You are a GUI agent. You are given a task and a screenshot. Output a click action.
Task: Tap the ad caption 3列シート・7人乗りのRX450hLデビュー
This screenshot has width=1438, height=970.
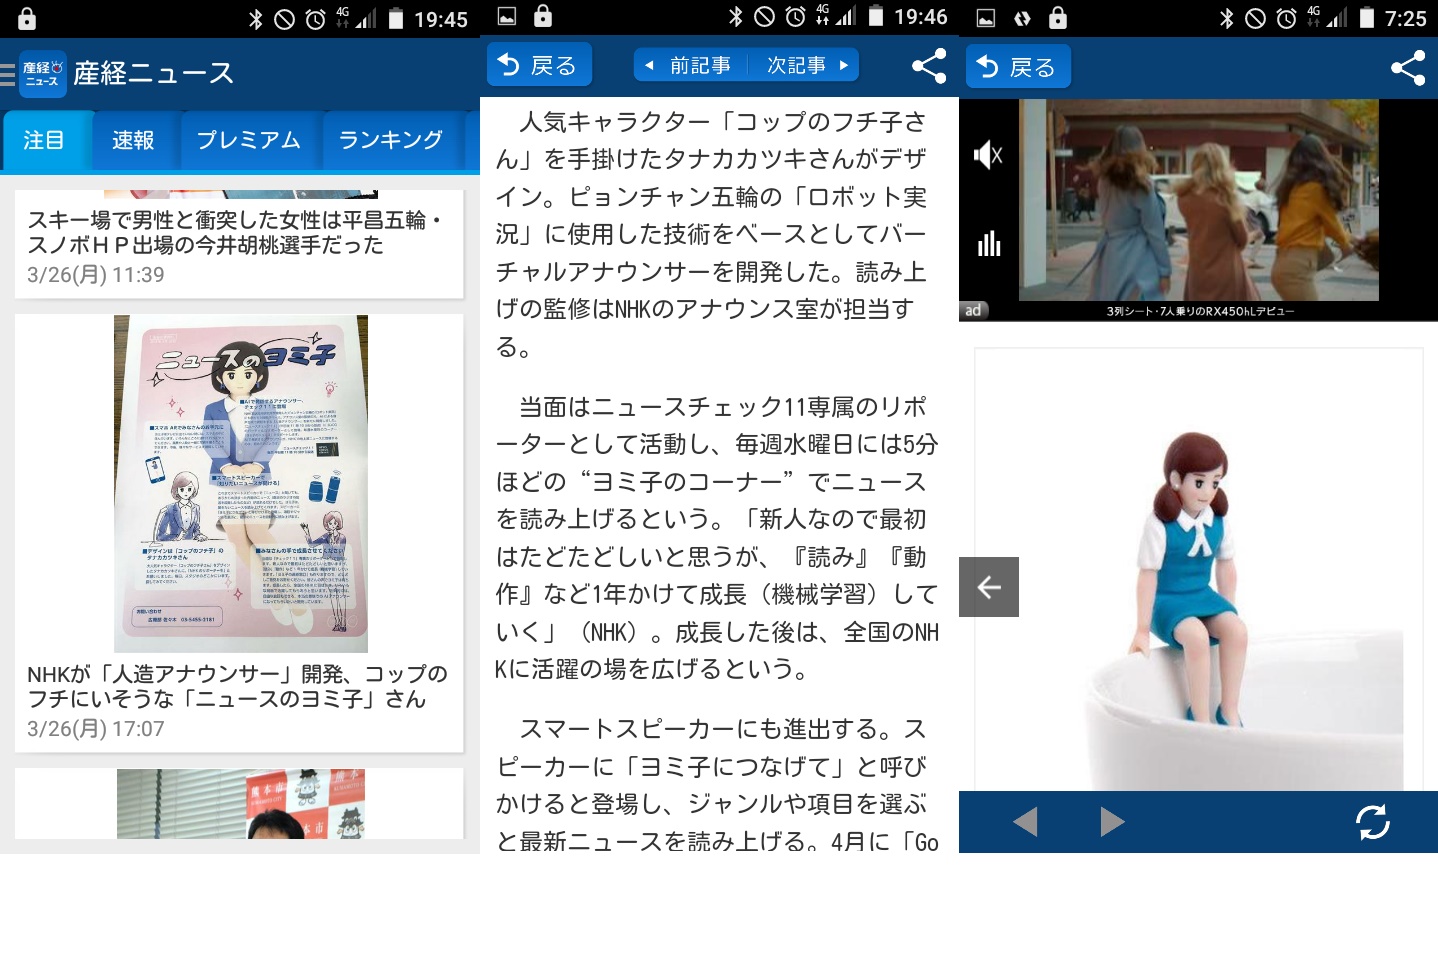pos(1200,311)
